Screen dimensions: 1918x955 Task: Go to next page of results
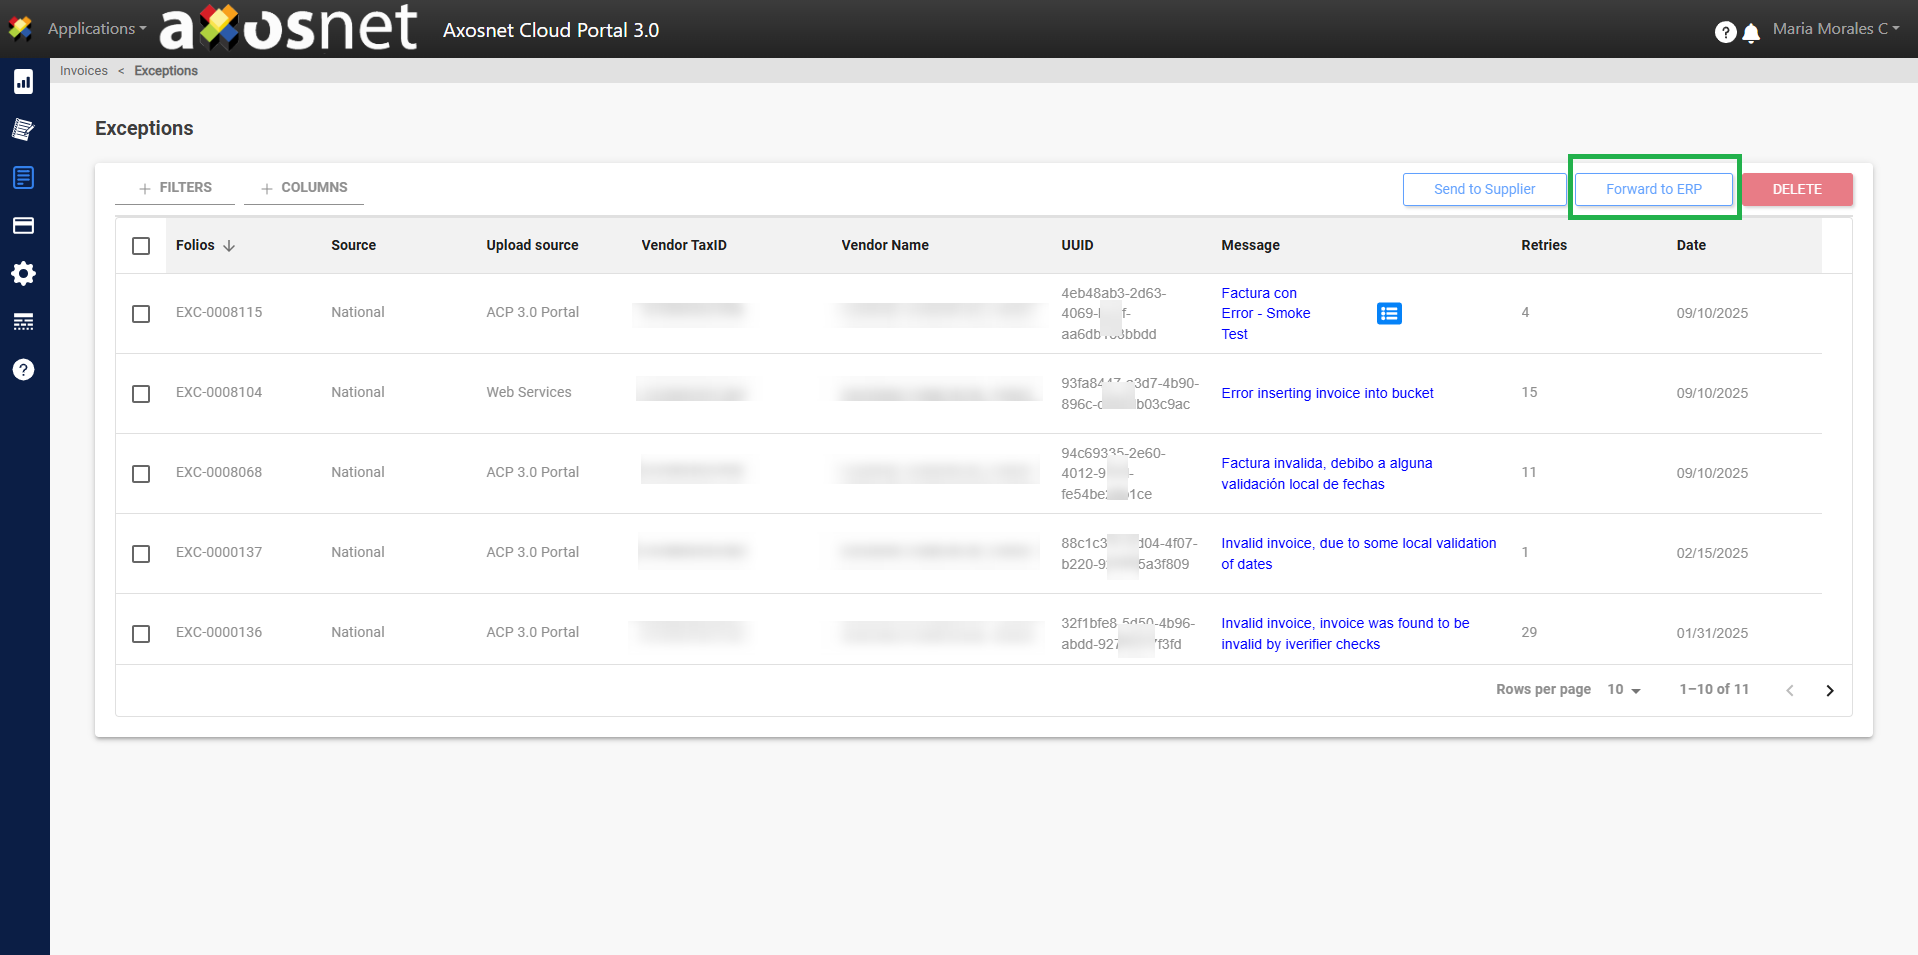click(1829, 691)
